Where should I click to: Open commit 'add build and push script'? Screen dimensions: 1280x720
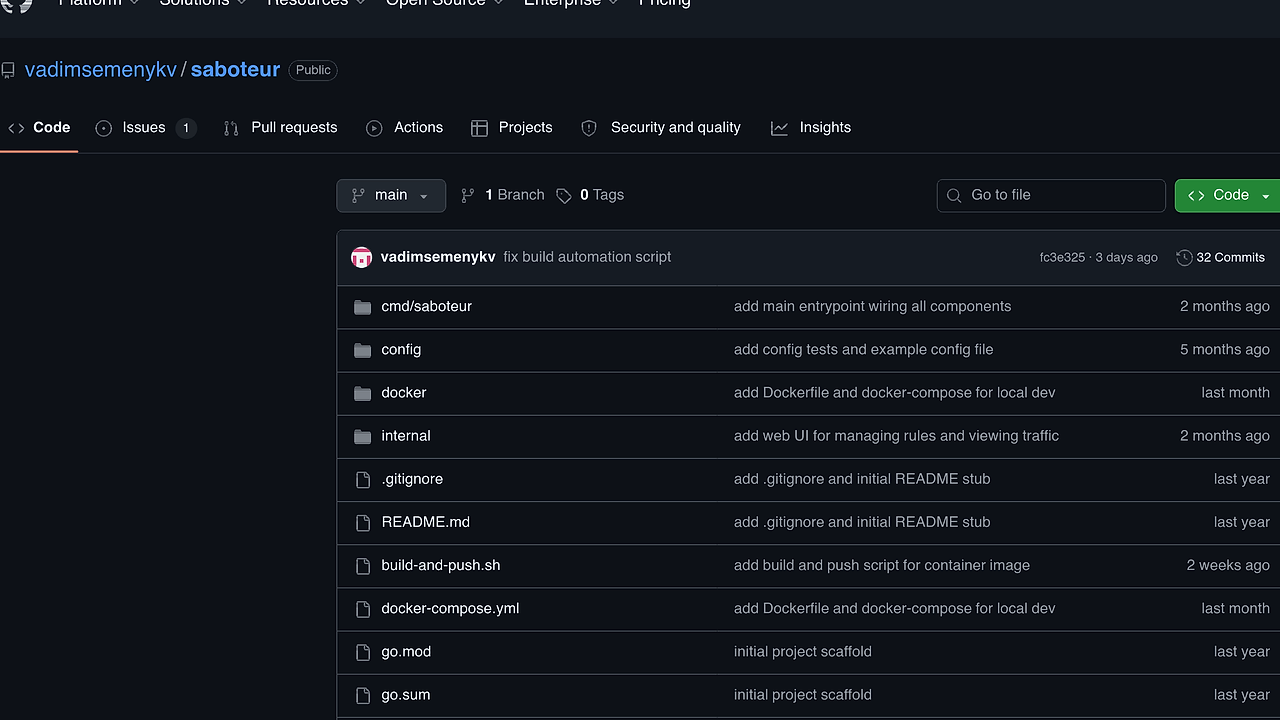pyautogui.click(x=881, y=564)
